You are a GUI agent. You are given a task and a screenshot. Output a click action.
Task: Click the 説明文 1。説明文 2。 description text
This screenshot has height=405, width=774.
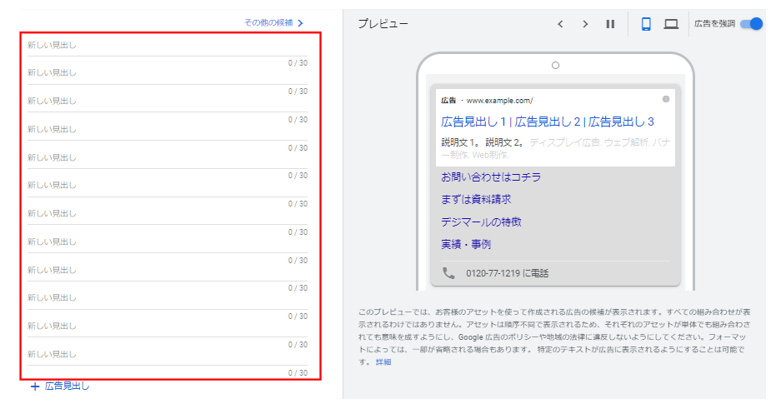pyautogui.click(x=483, y=143)
